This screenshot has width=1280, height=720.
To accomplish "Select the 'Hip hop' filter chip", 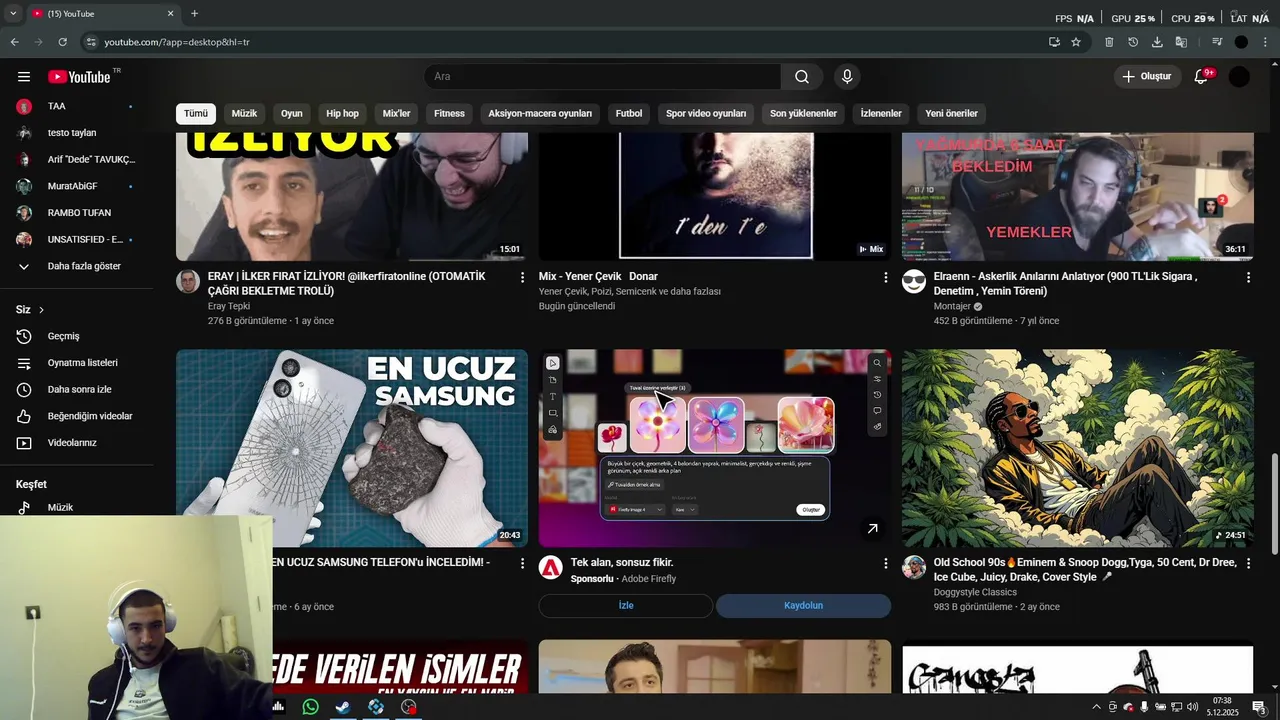I will (x=342, y=114).
